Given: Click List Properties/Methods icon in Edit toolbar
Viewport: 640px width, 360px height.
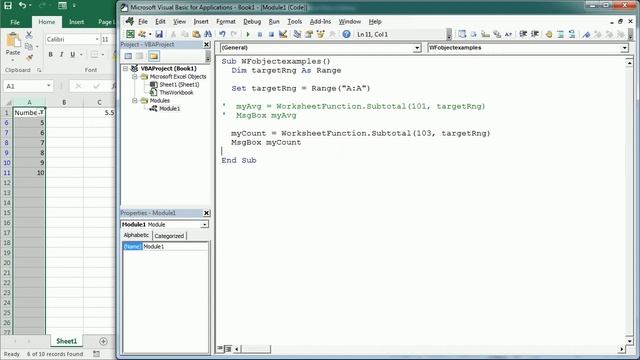Looking at the screenshot, I should click(462, 34).
